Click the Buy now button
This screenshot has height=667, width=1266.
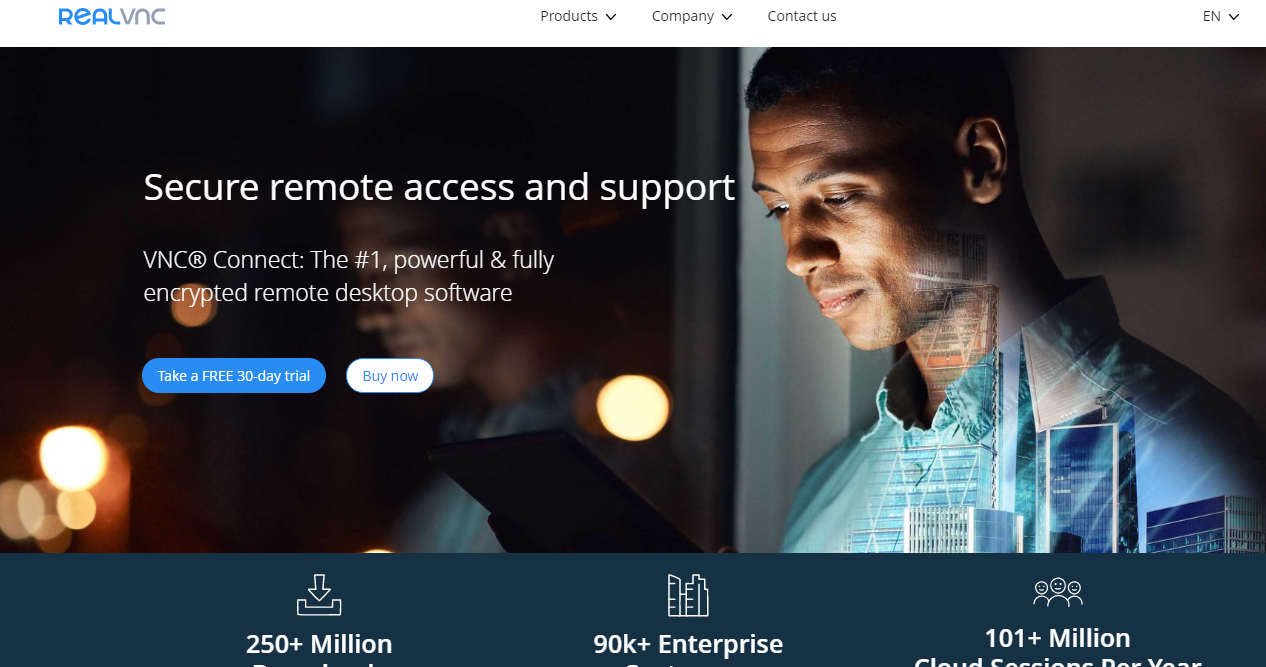(390, 376)
